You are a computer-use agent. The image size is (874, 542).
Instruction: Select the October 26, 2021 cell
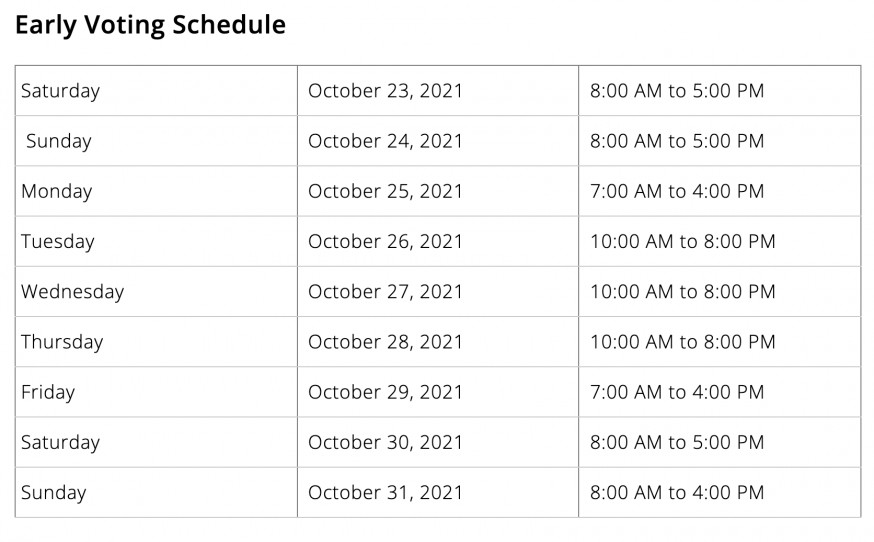pos(438,241)
